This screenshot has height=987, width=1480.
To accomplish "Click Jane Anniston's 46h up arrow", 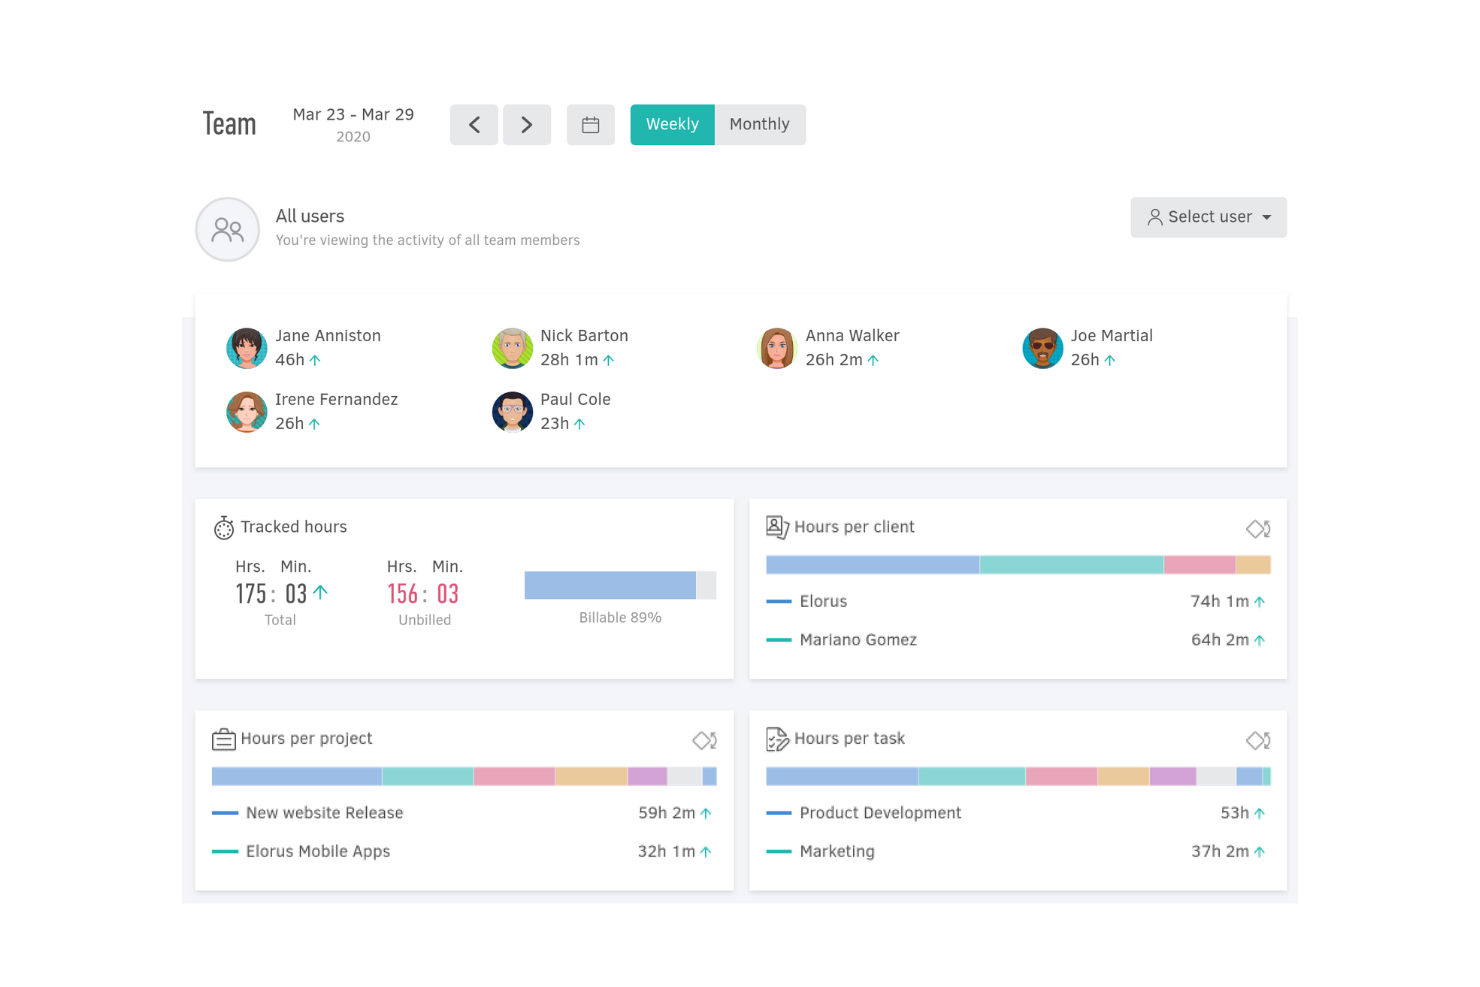I will tap(315, 360).
